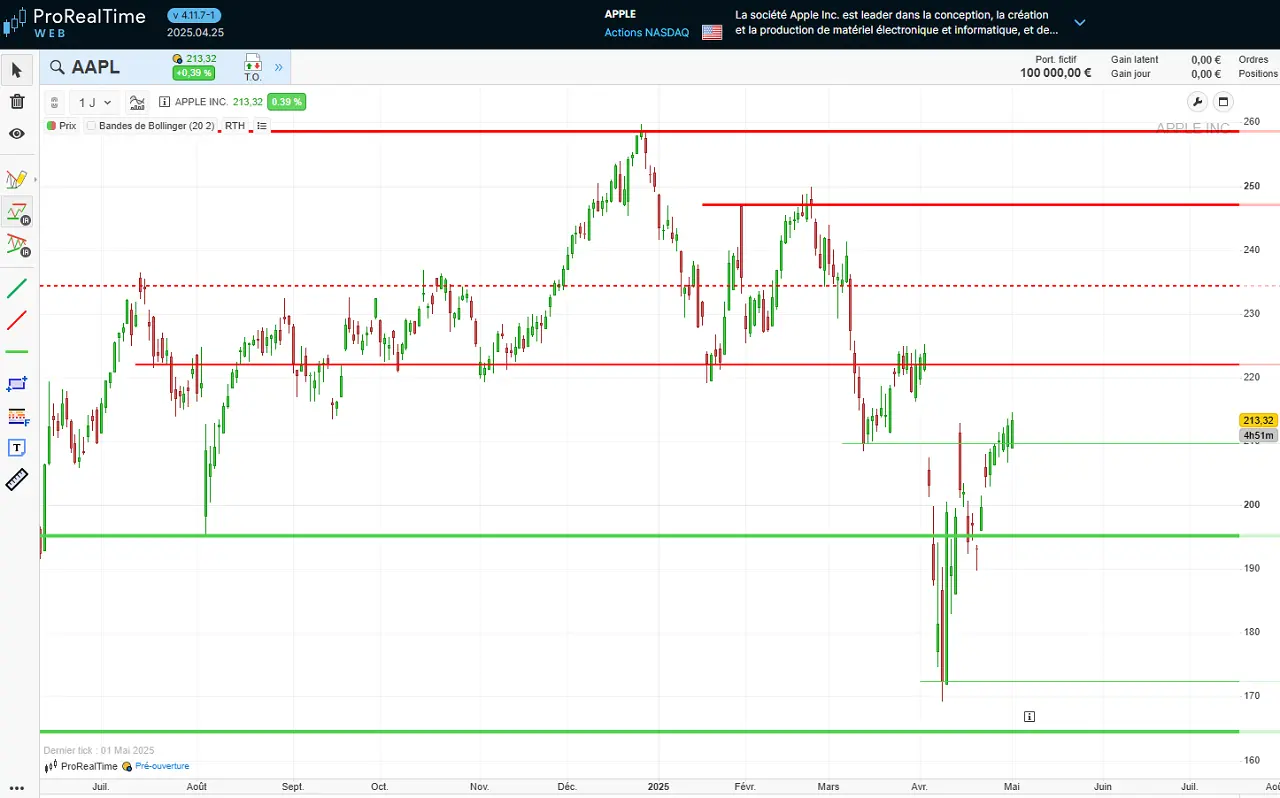Click the Actions NASDAQ link
The image size is (1280, 798).
(x=646, y=33)
